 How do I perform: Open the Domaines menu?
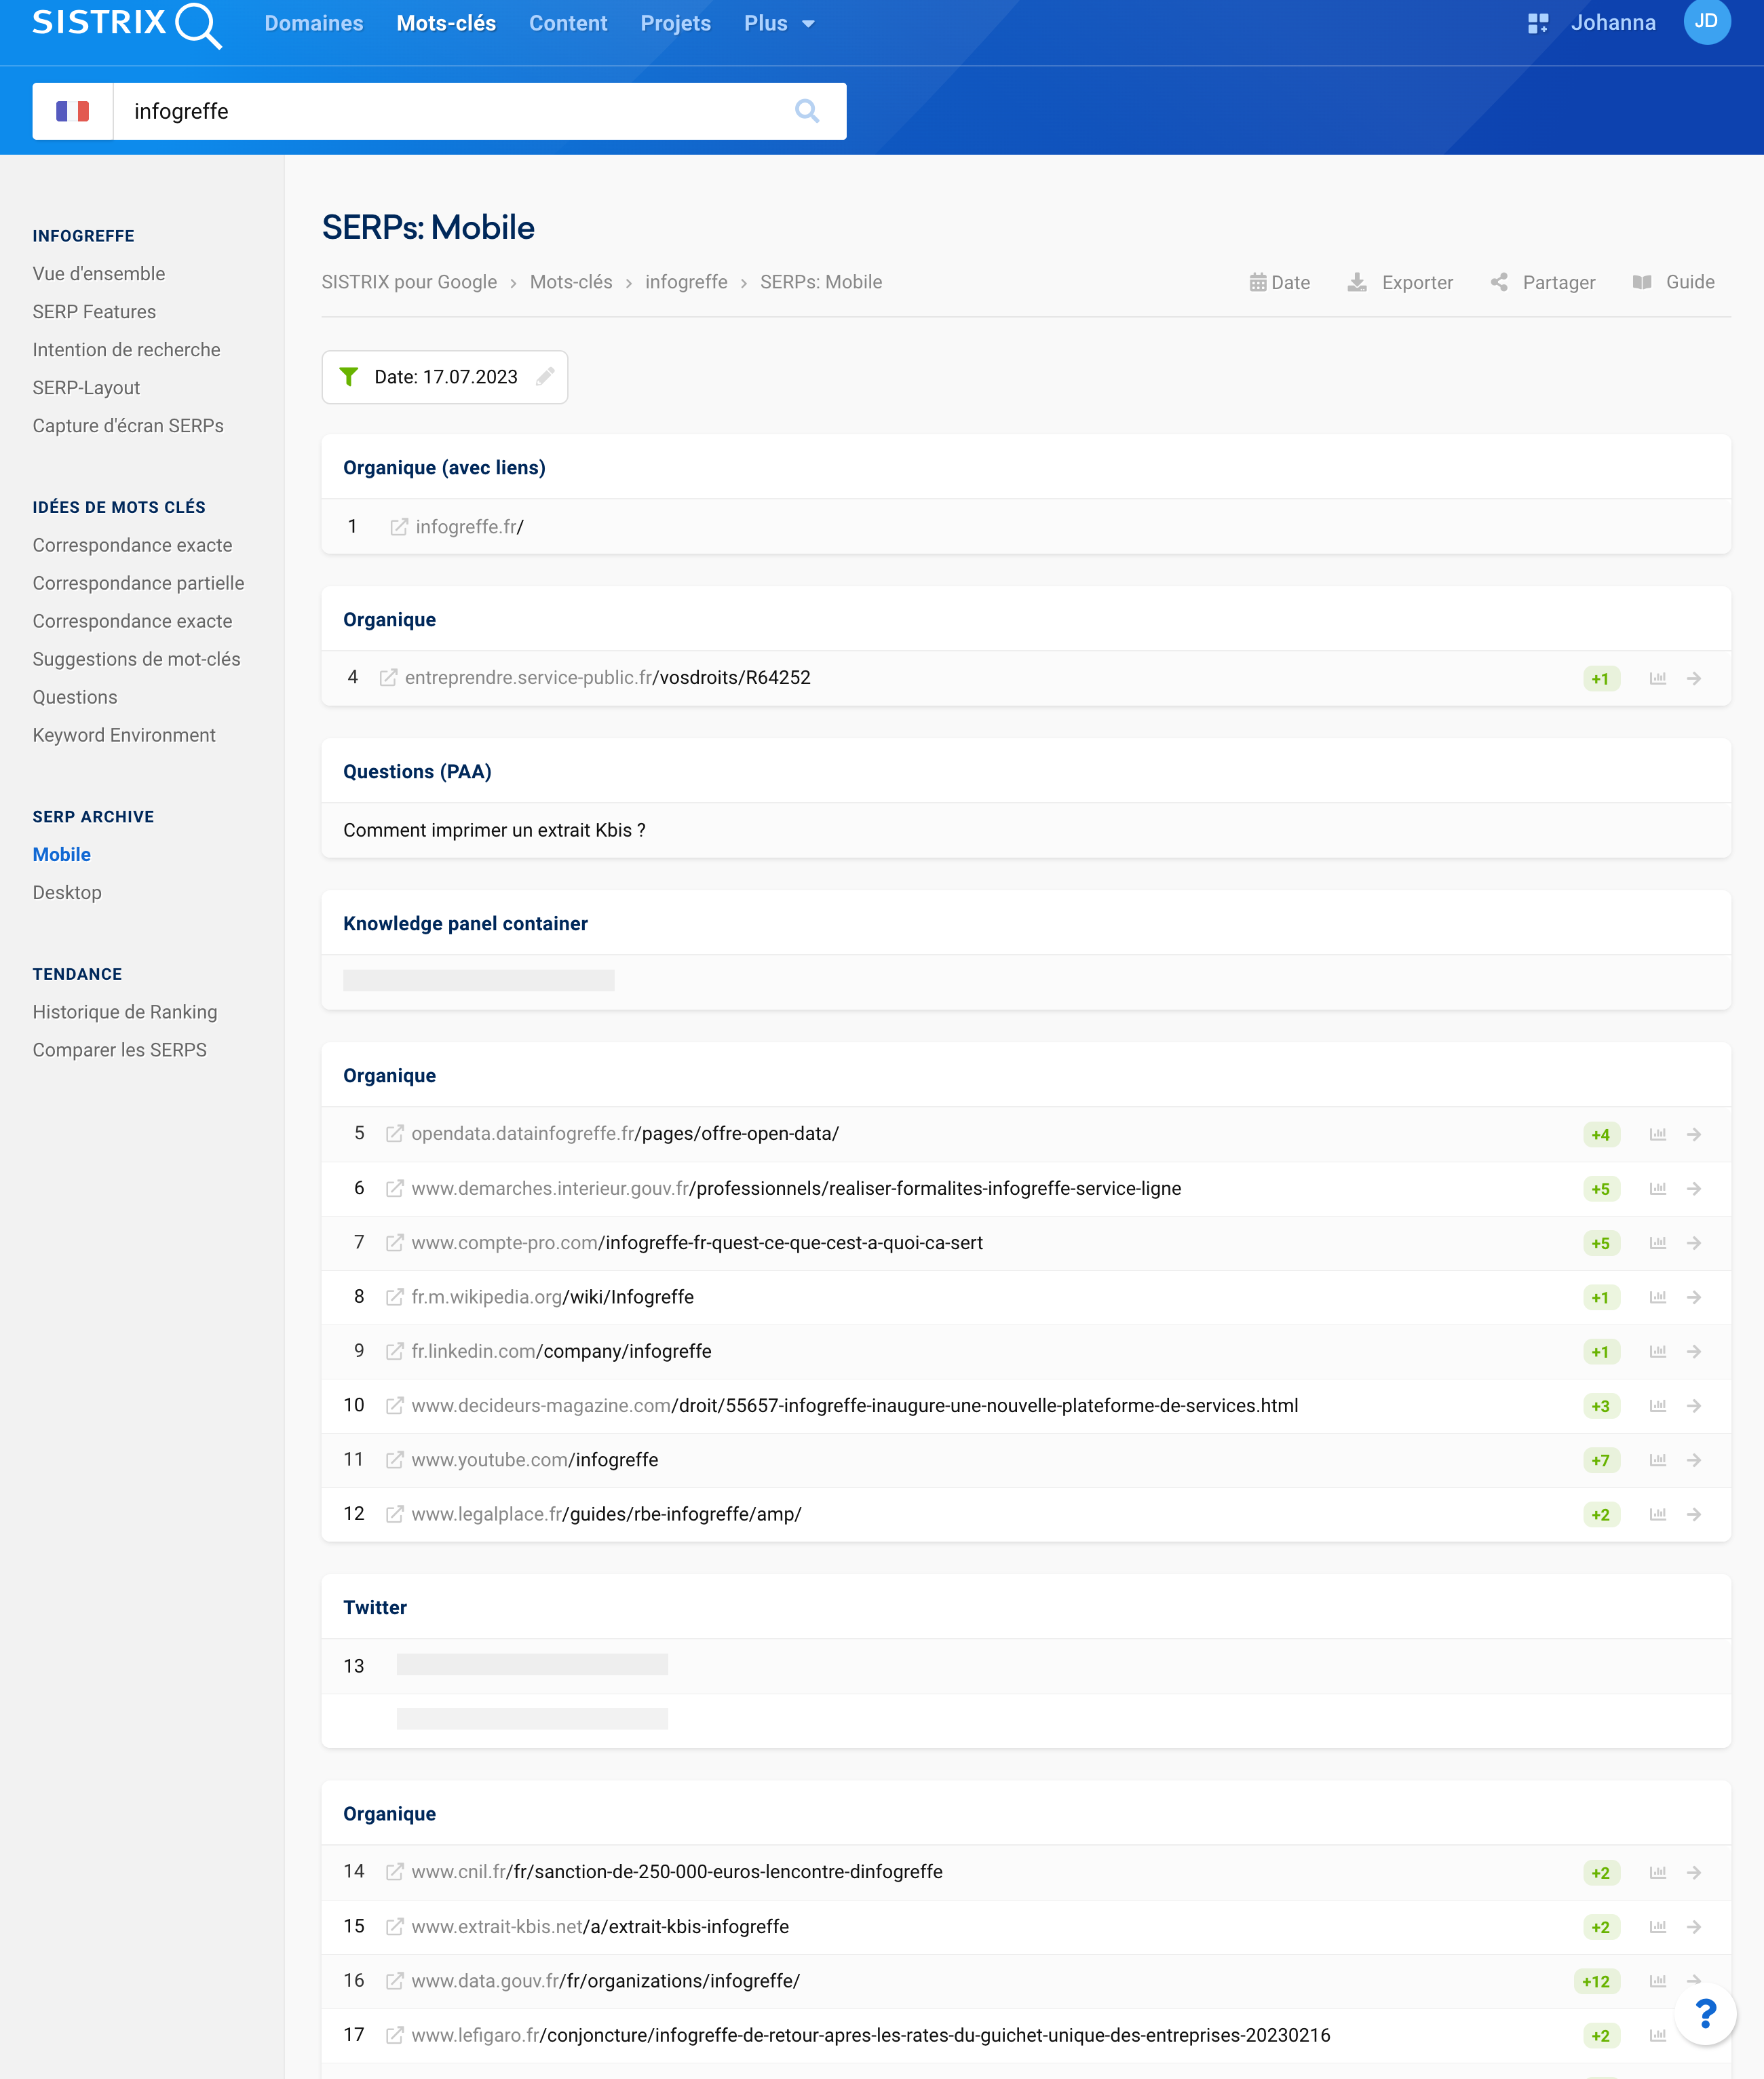(314, 23)
